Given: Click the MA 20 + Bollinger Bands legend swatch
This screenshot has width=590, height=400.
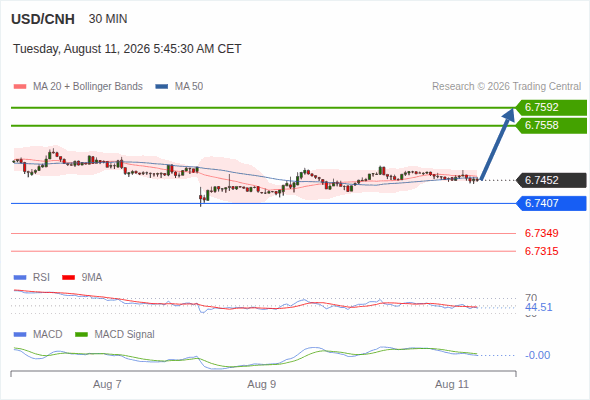Looking at the screenshot, I should pyautogui.click(x=20, y=87).
